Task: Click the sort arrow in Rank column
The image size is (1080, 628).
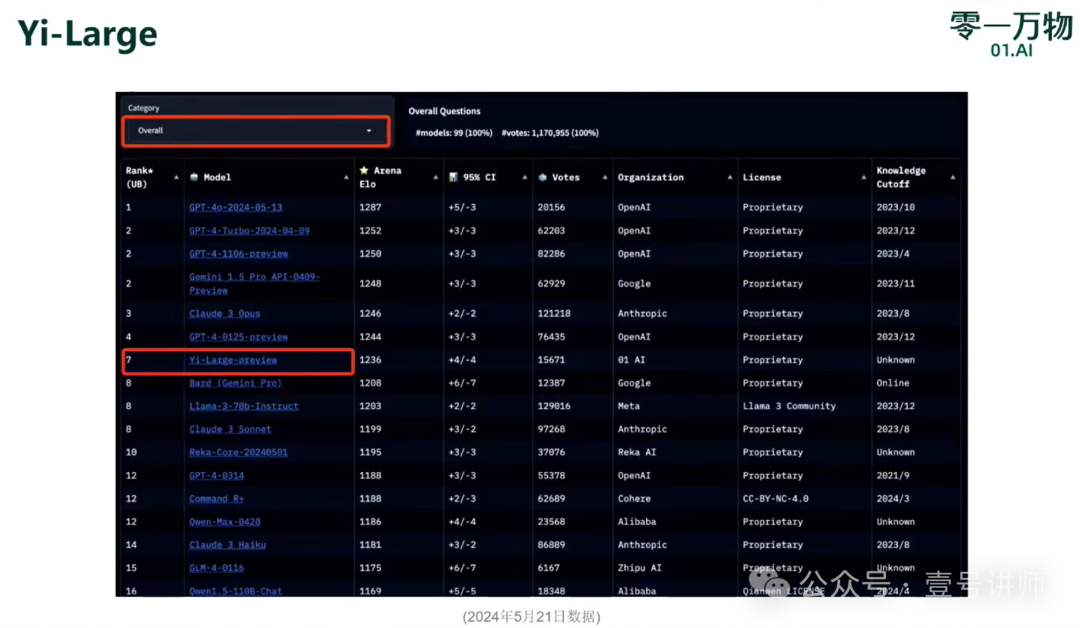Action: click(x=177, y=177)
